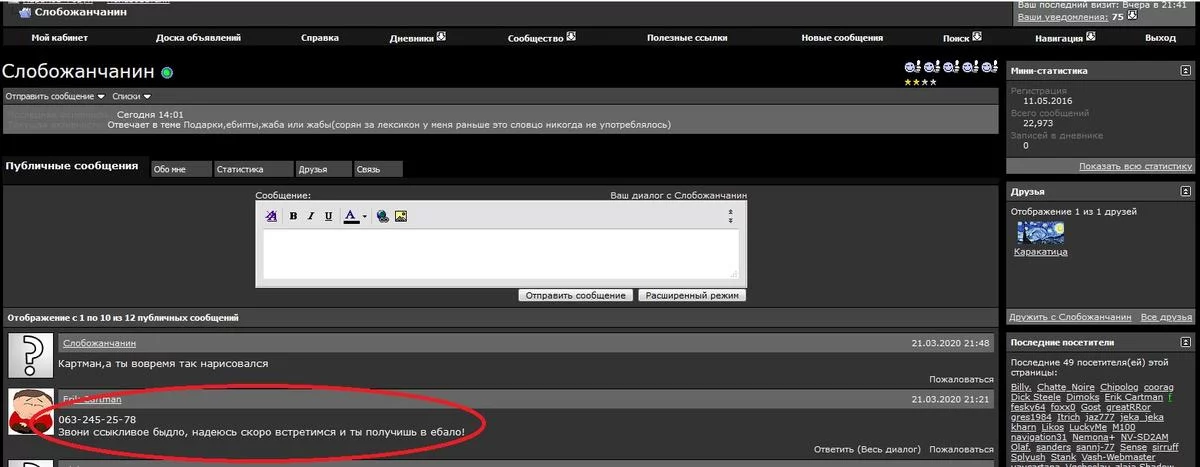Select Публичные сообщения tab
This screenshot has width=1200, height=467.
click(x=72, y=166)
